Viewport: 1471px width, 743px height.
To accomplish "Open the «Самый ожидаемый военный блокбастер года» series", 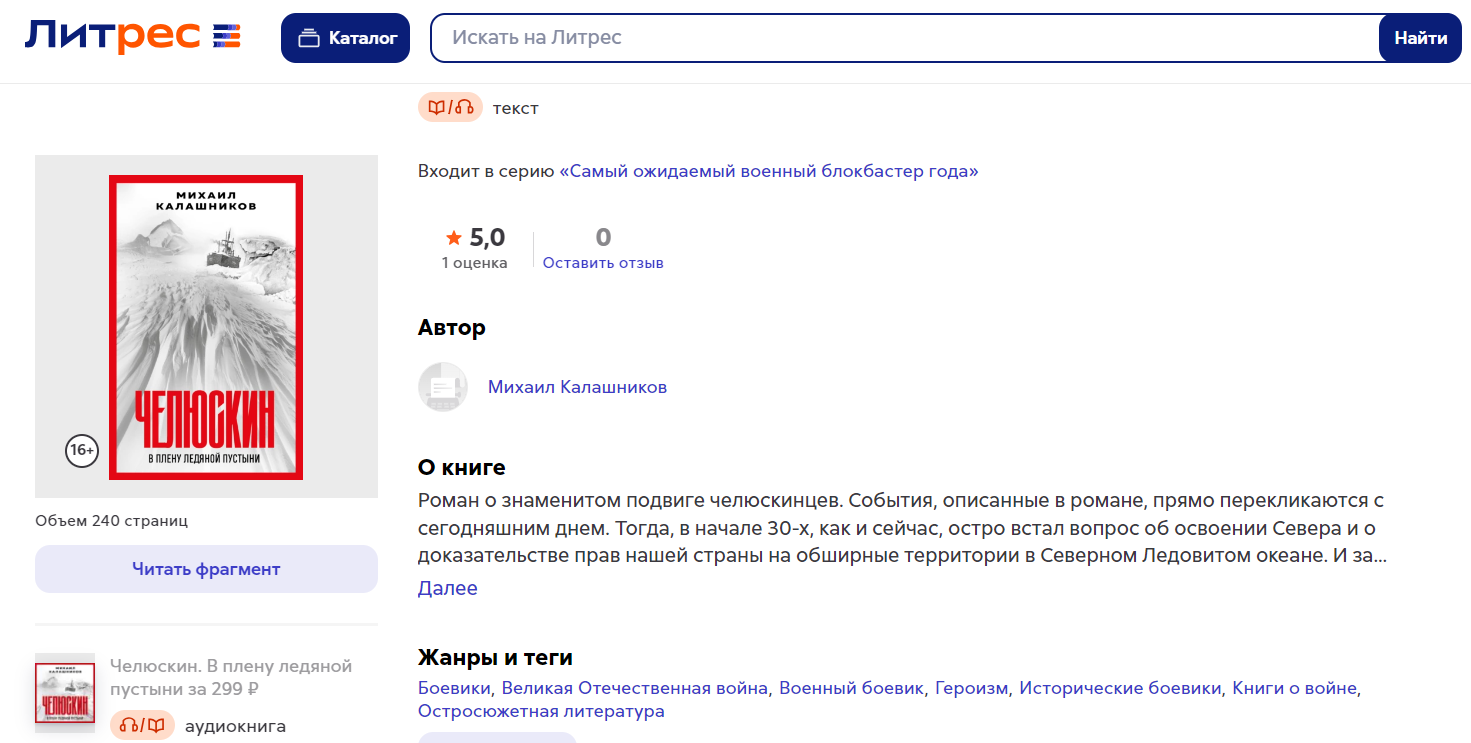I will [768, 171].
